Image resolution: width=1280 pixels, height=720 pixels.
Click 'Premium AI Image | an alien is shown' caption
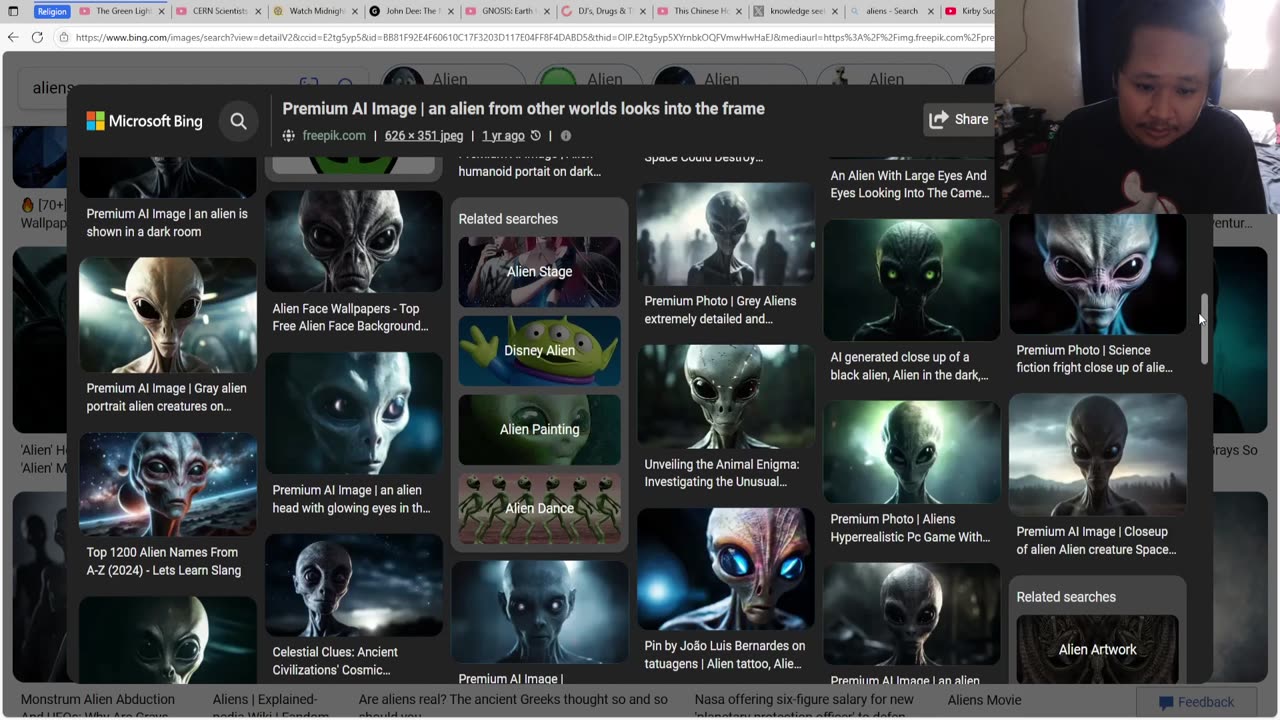pyautogui.click(x=167, y=223)
